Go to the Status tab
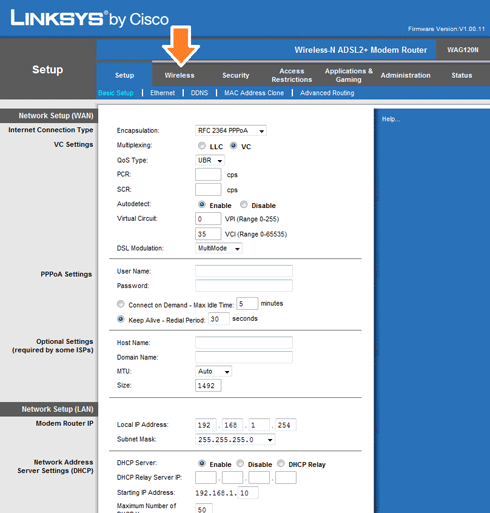Image resolution: width=490 pixels, height=513 pixels. [462, 75]
